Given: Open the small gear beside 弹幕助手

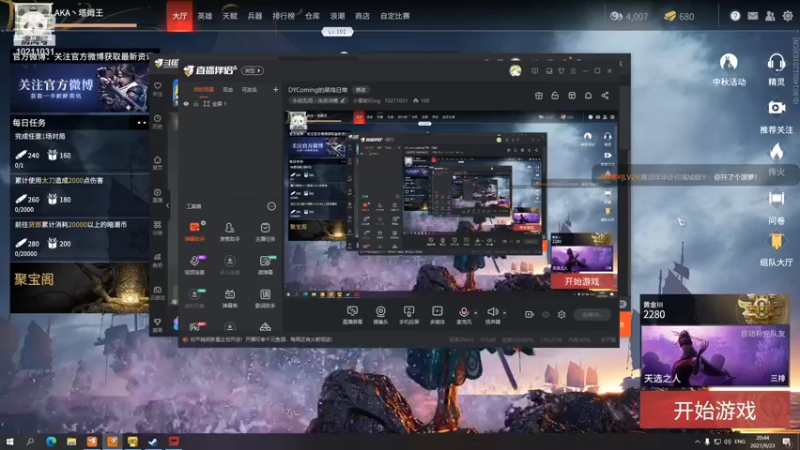Looking at the screenshot, I should (x=203, y=223).
